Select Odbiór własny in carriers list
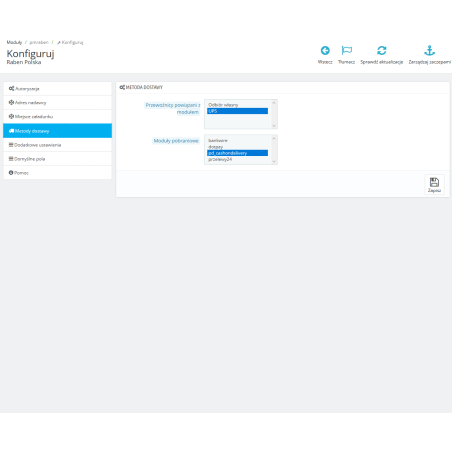The width and height of the screenshot is (452, 452). [237, 105]
